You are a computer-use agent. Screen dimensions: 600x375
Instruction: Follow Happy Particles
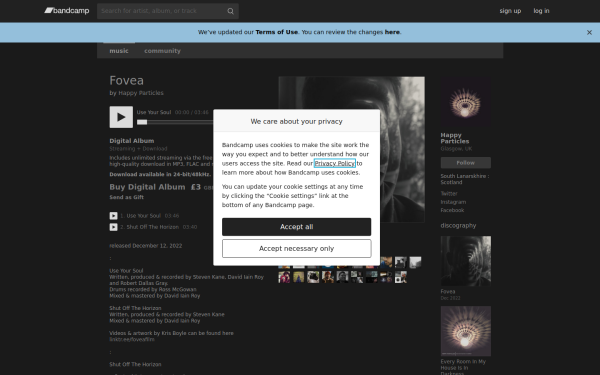pyautogui.click(x=466, y=163)
